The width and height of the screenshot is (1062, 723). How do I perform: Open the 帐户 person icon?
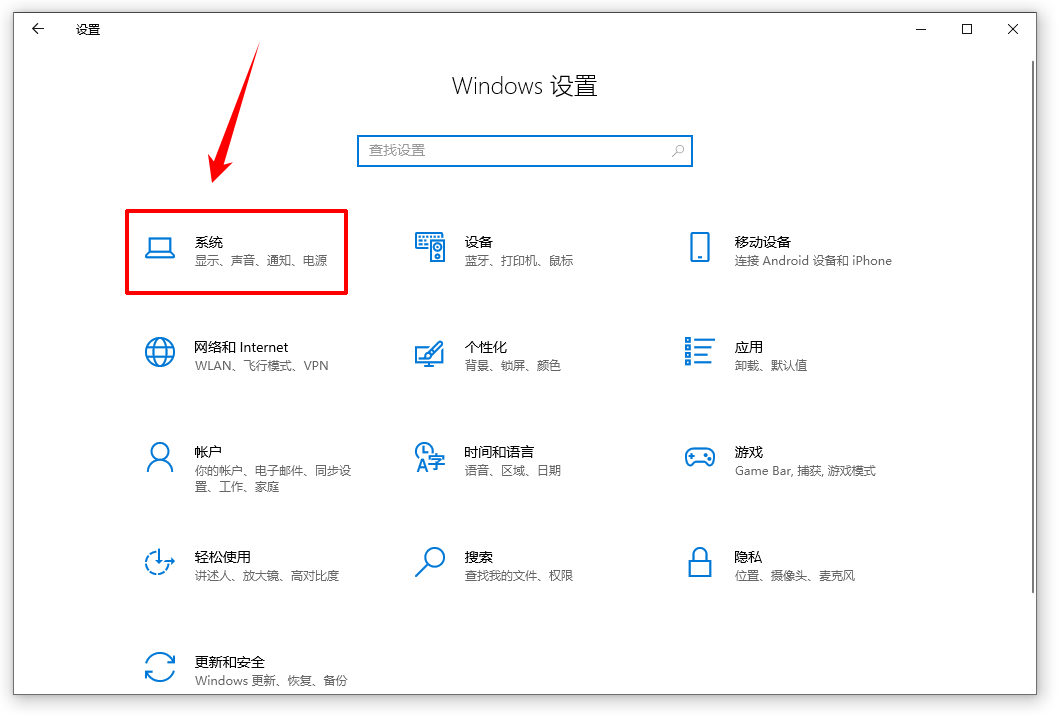tap(160, 457)
